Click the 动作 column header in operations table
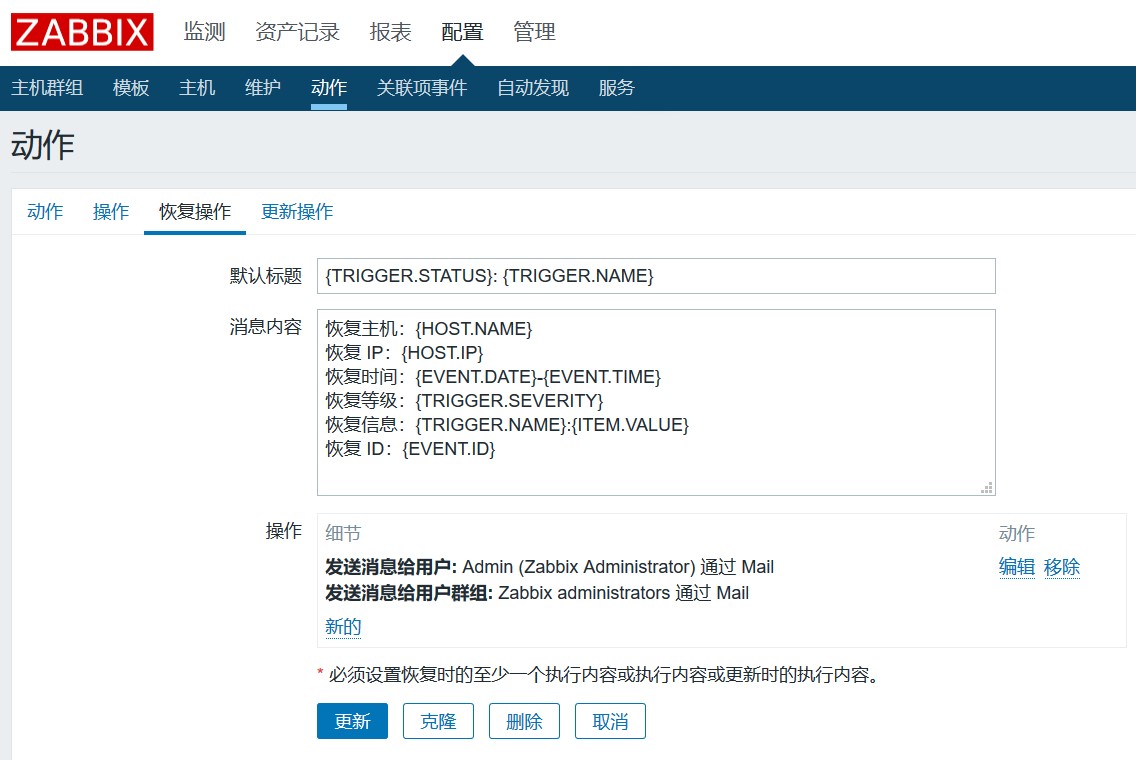Image resolution: width=1136 pixels, height=760 pixels. [1017, 533]
